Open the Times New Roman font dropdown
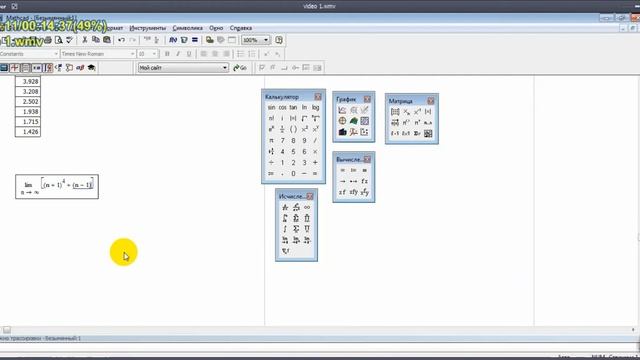The image size is (640, 360). tap(132, 54)
